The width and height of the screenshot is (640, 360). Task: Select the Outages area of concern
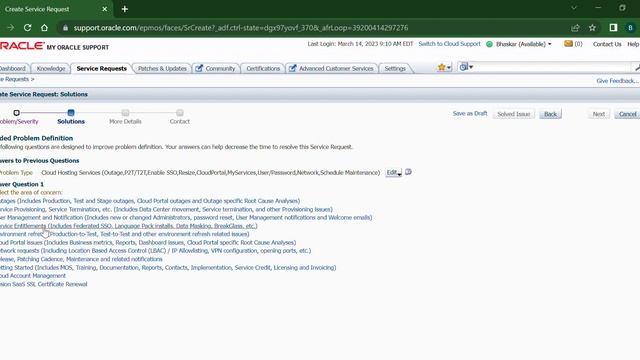click(150, 201)
